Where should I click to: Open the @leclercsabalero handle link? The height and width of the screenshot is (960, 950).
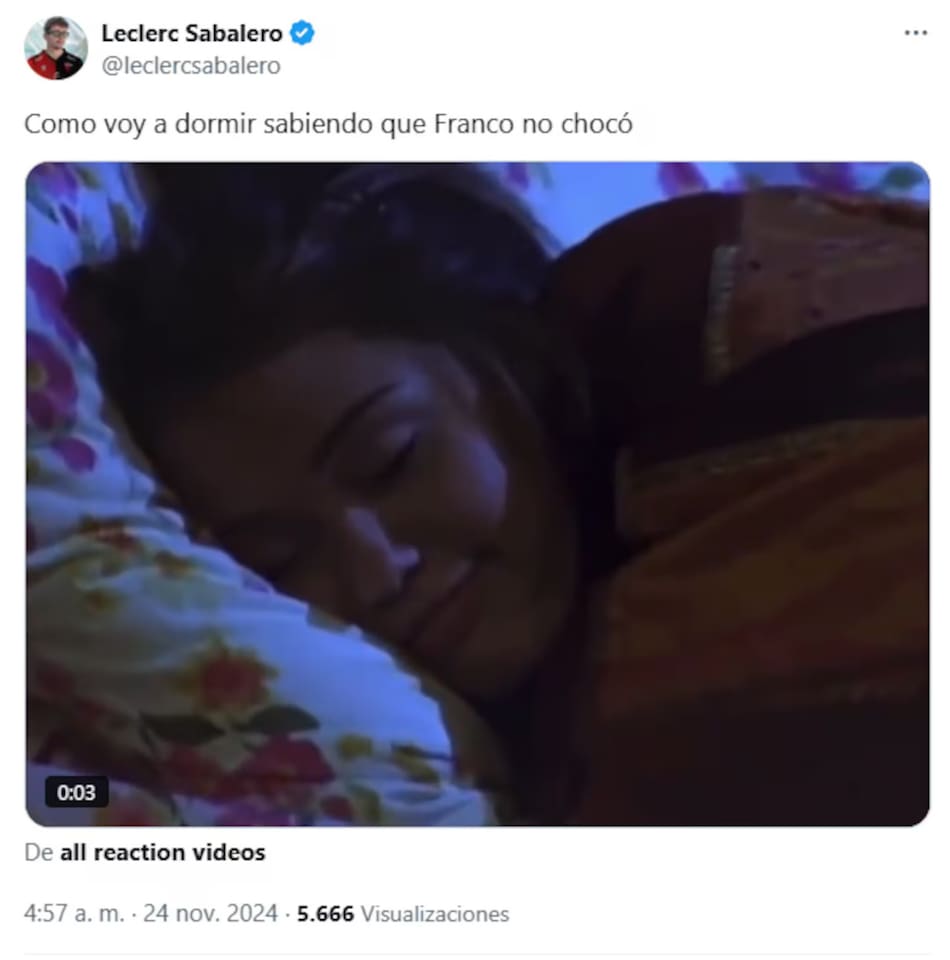click(x=191, y=66)
